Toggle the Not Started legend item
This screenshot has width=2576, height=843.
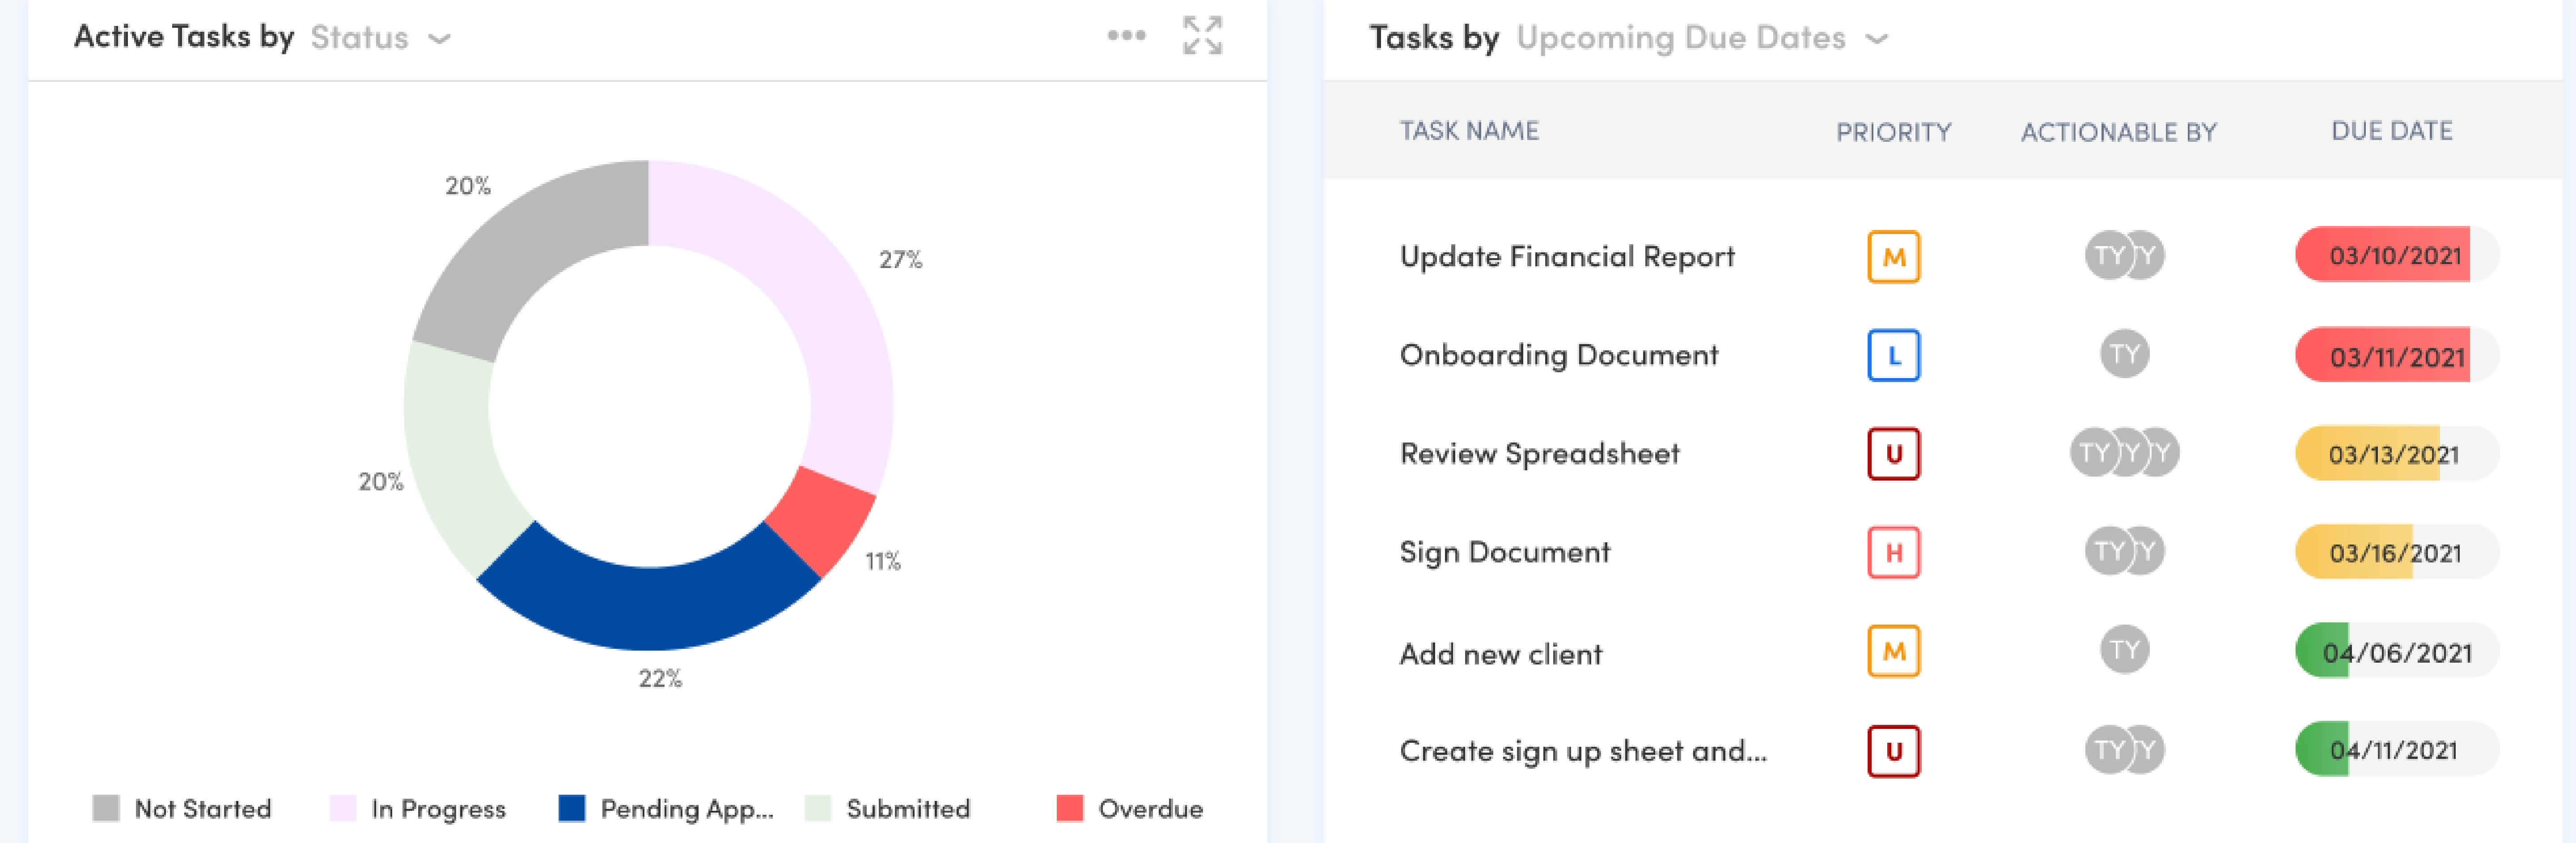182,808
